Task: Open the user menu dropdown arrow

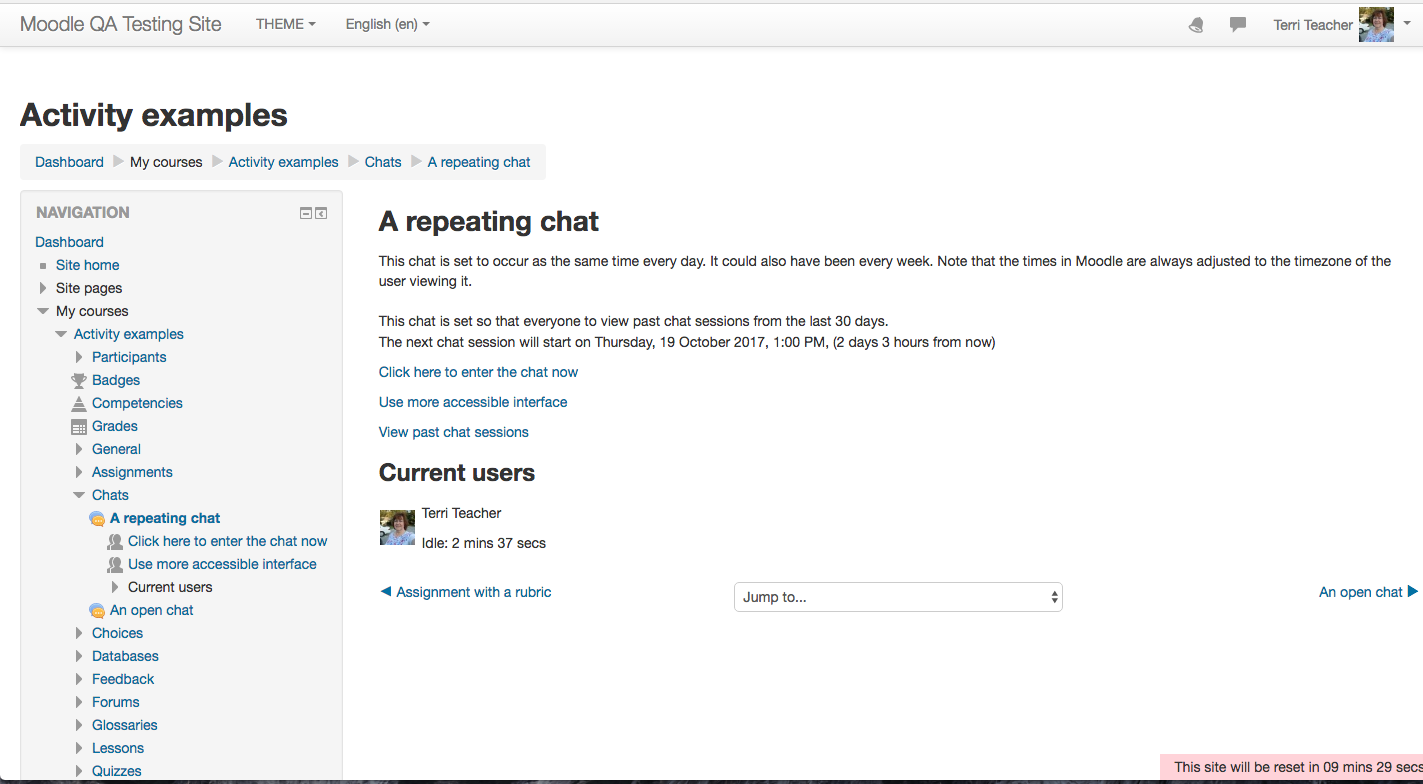Action: [x=1407, y=22]
